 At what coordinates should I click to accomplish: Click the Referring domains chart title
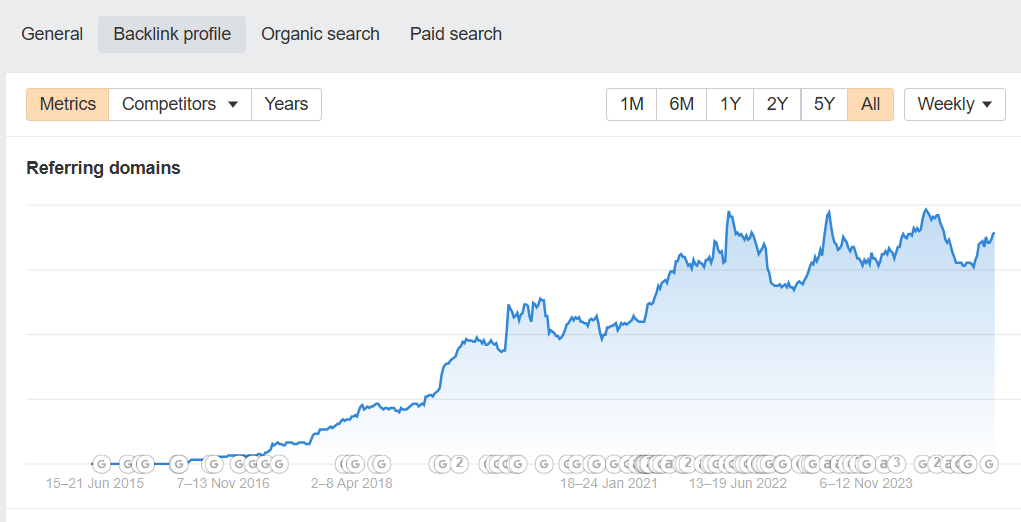(x=103, y=168)
